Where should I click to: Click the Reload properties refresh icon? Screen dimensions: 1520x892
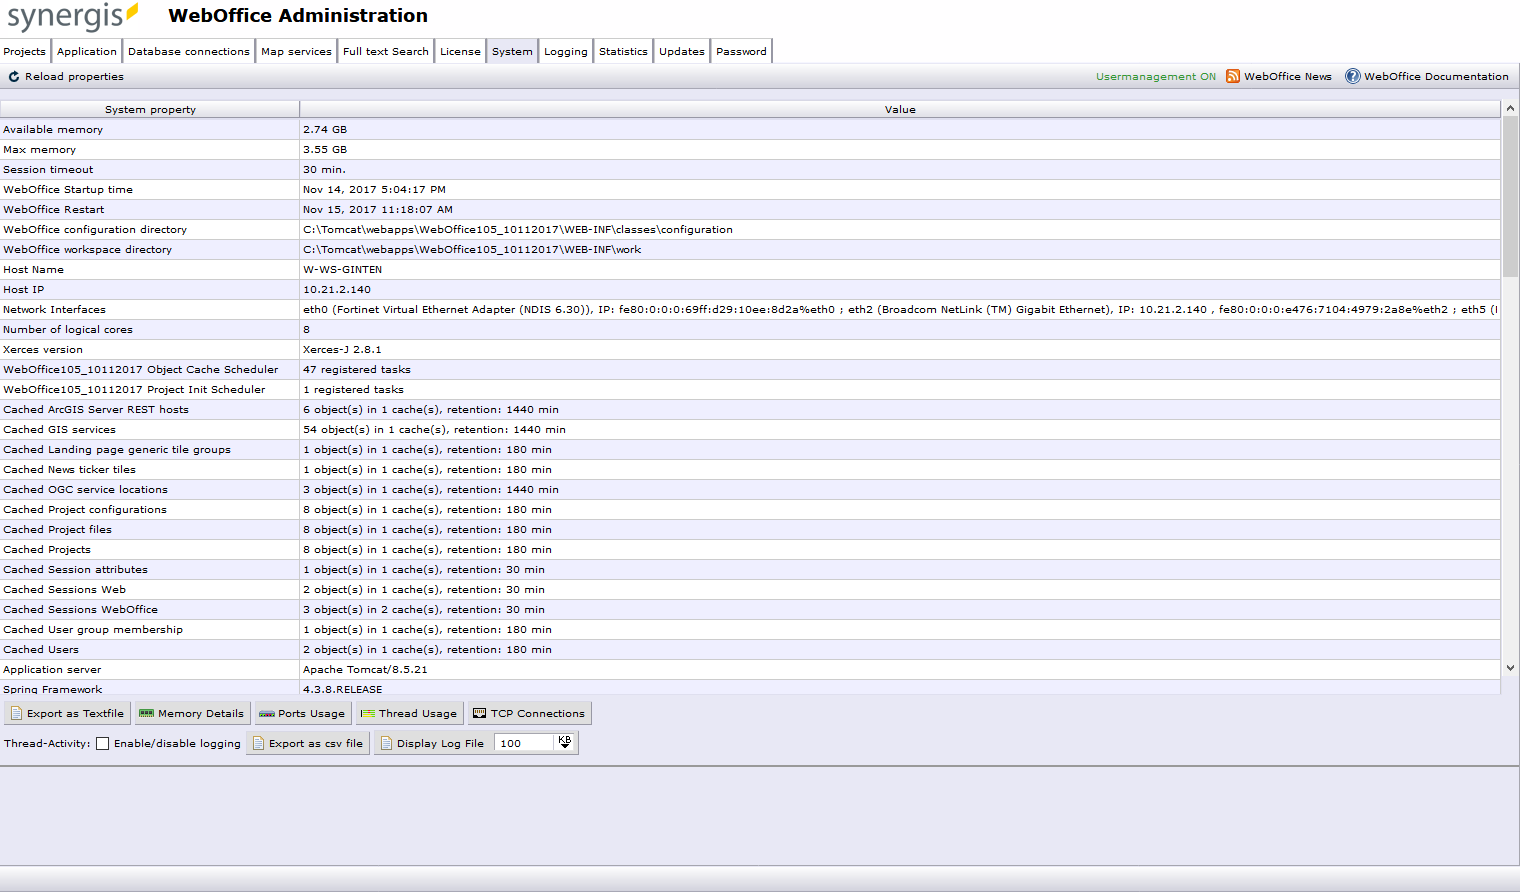[14, 76]
